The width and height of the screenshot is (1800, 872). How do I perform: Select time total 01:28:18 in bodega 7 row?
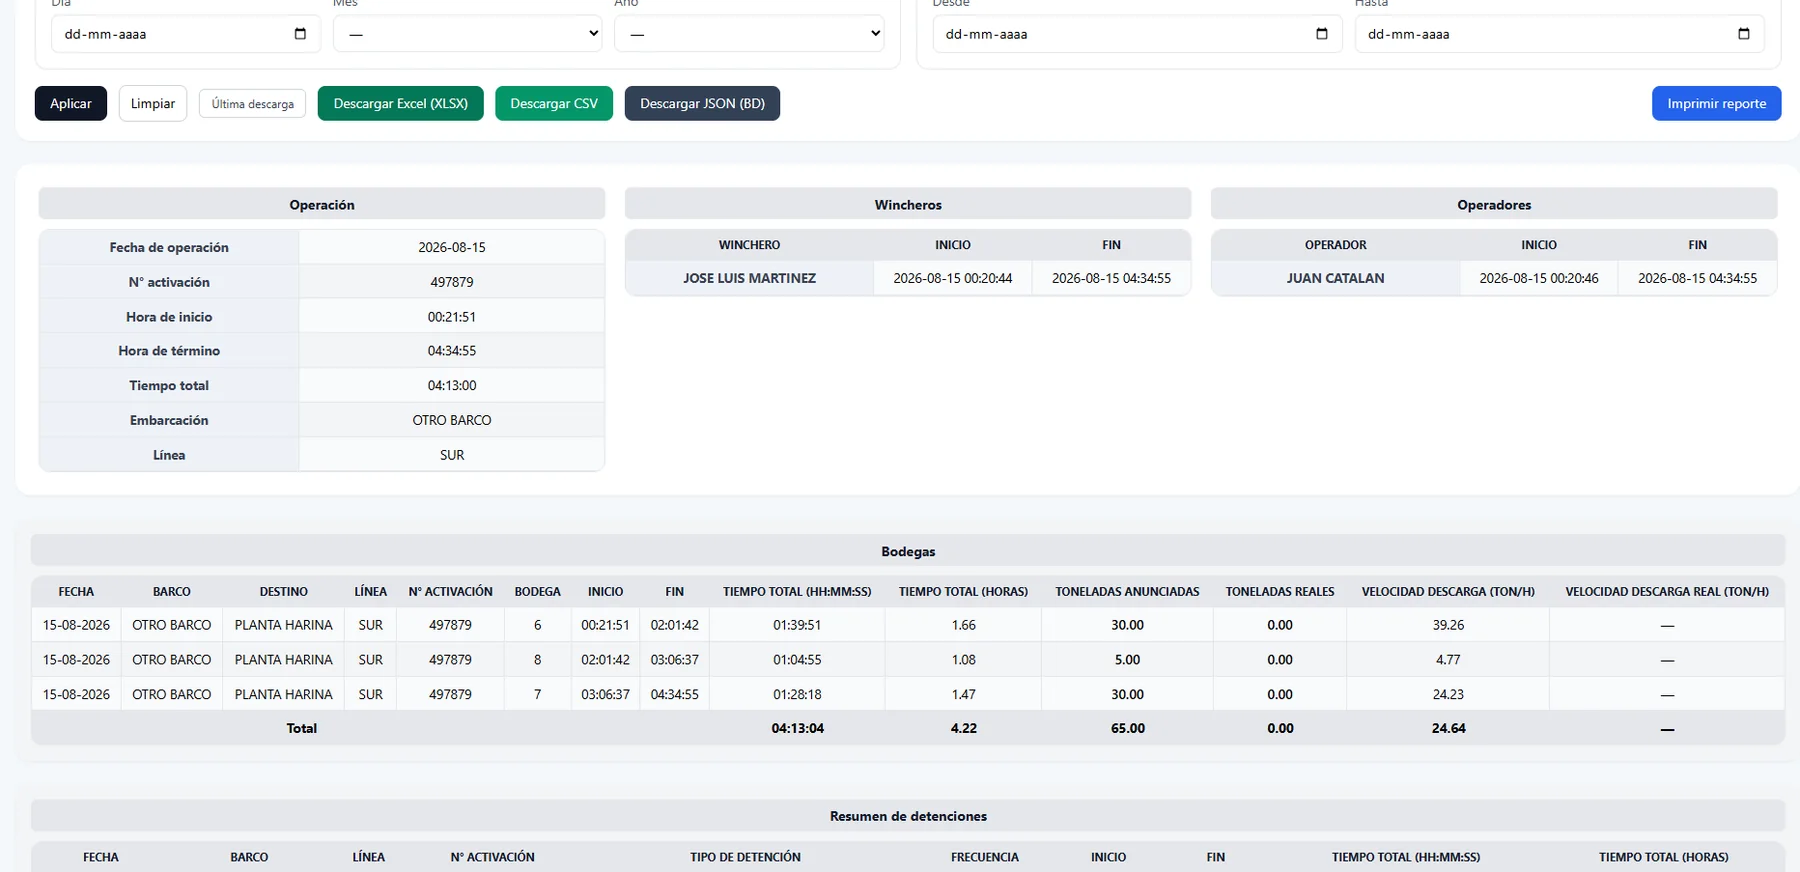click(797, 694)
